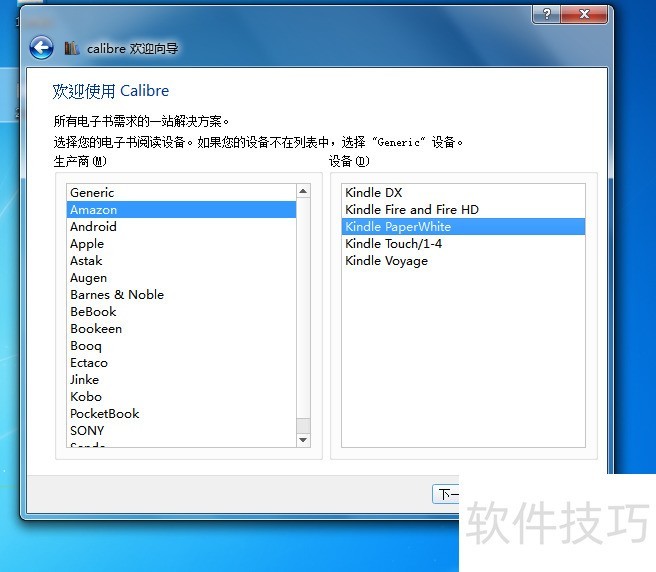Select Kindle PaperWhite device
Screen dimensions: 656x572
[463, 227]
